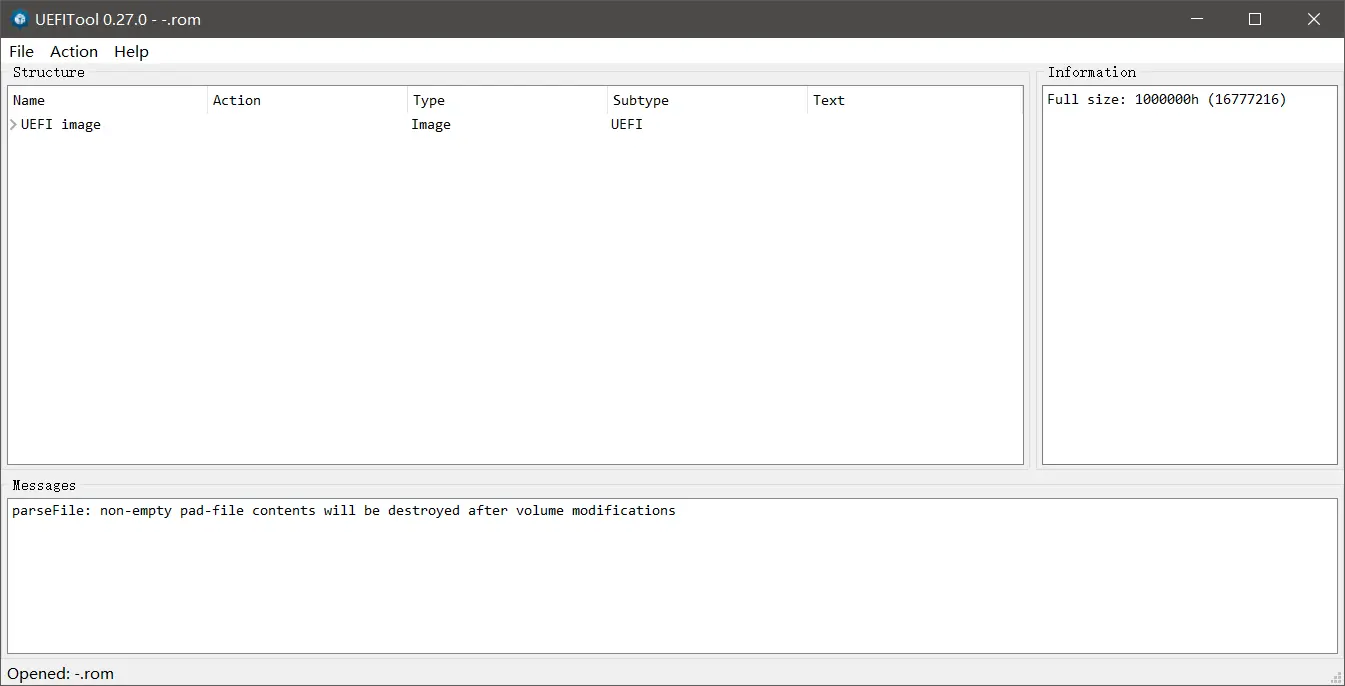Click the 'Opened: -.rom' status bar text
The width and height of the screenshot is (1345, 686).
(x=61, y=674)
